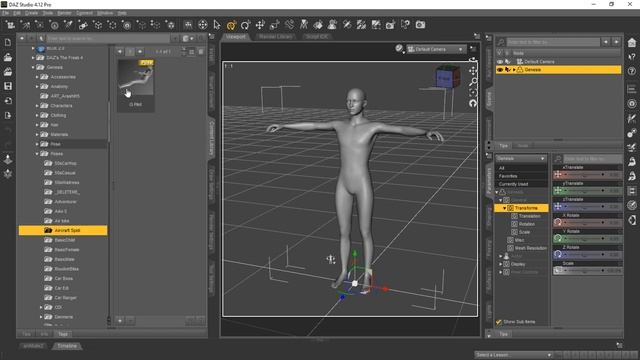Click the search magnifier icon in the Scene pane

coord(501,42)
